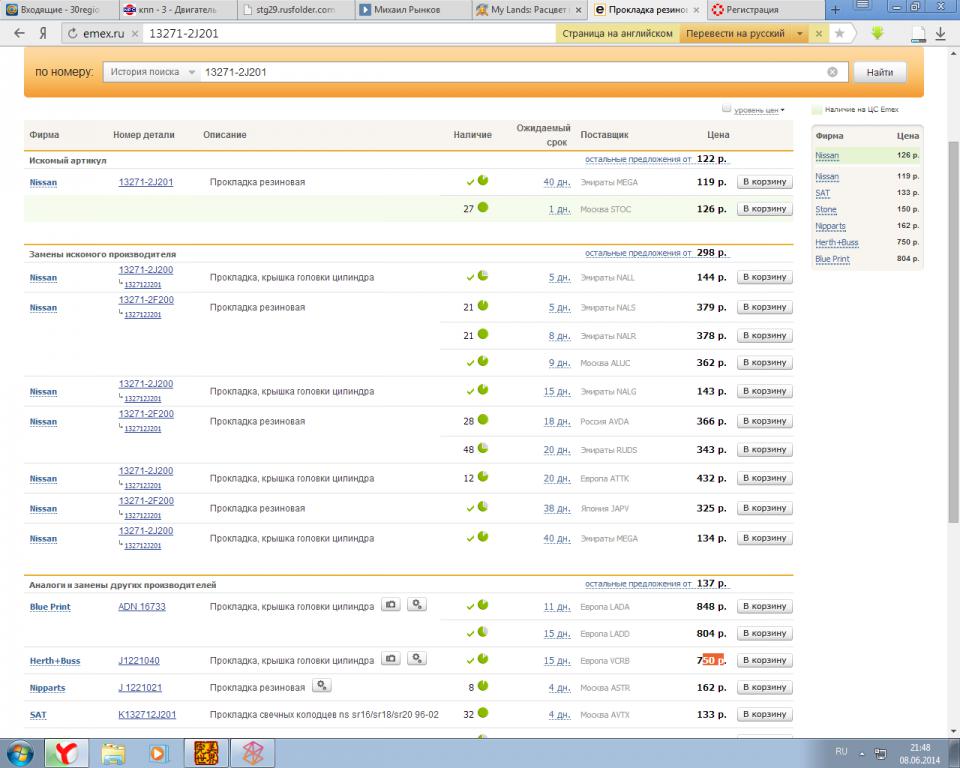Open Yandex home via the Я icon

43,33
